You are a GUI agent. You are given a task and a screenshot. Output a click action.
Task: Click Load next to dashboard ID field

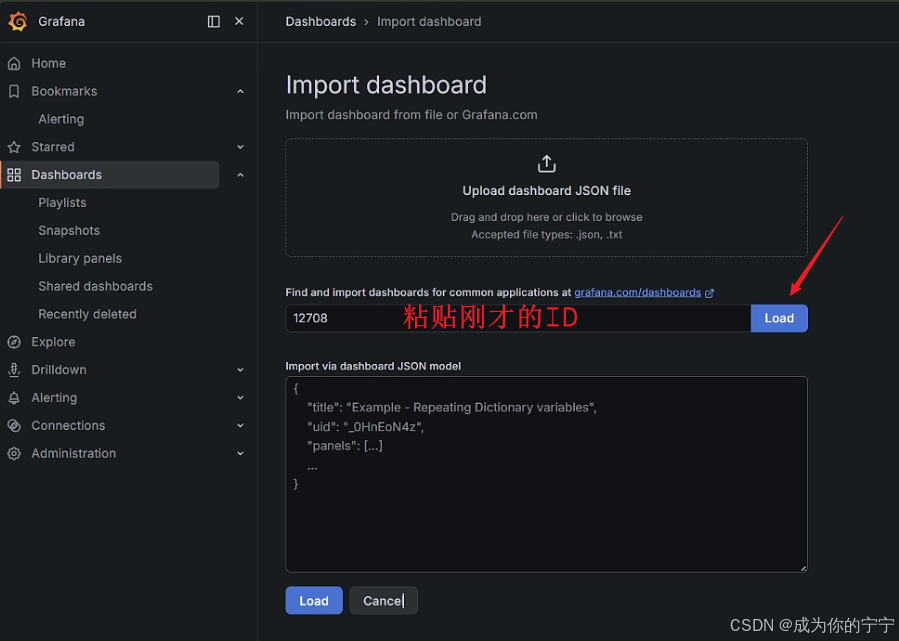coord(779,318)
